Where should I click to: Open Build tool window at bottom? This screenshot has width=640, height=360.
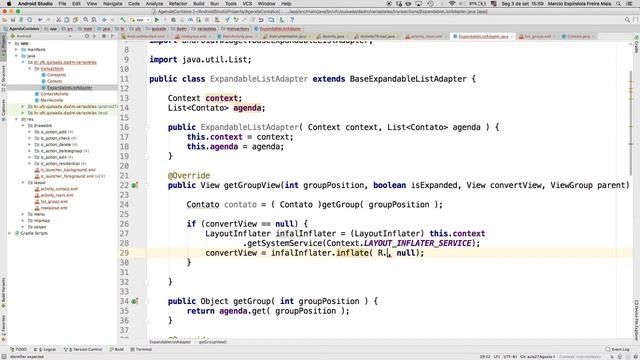point(117,349)
